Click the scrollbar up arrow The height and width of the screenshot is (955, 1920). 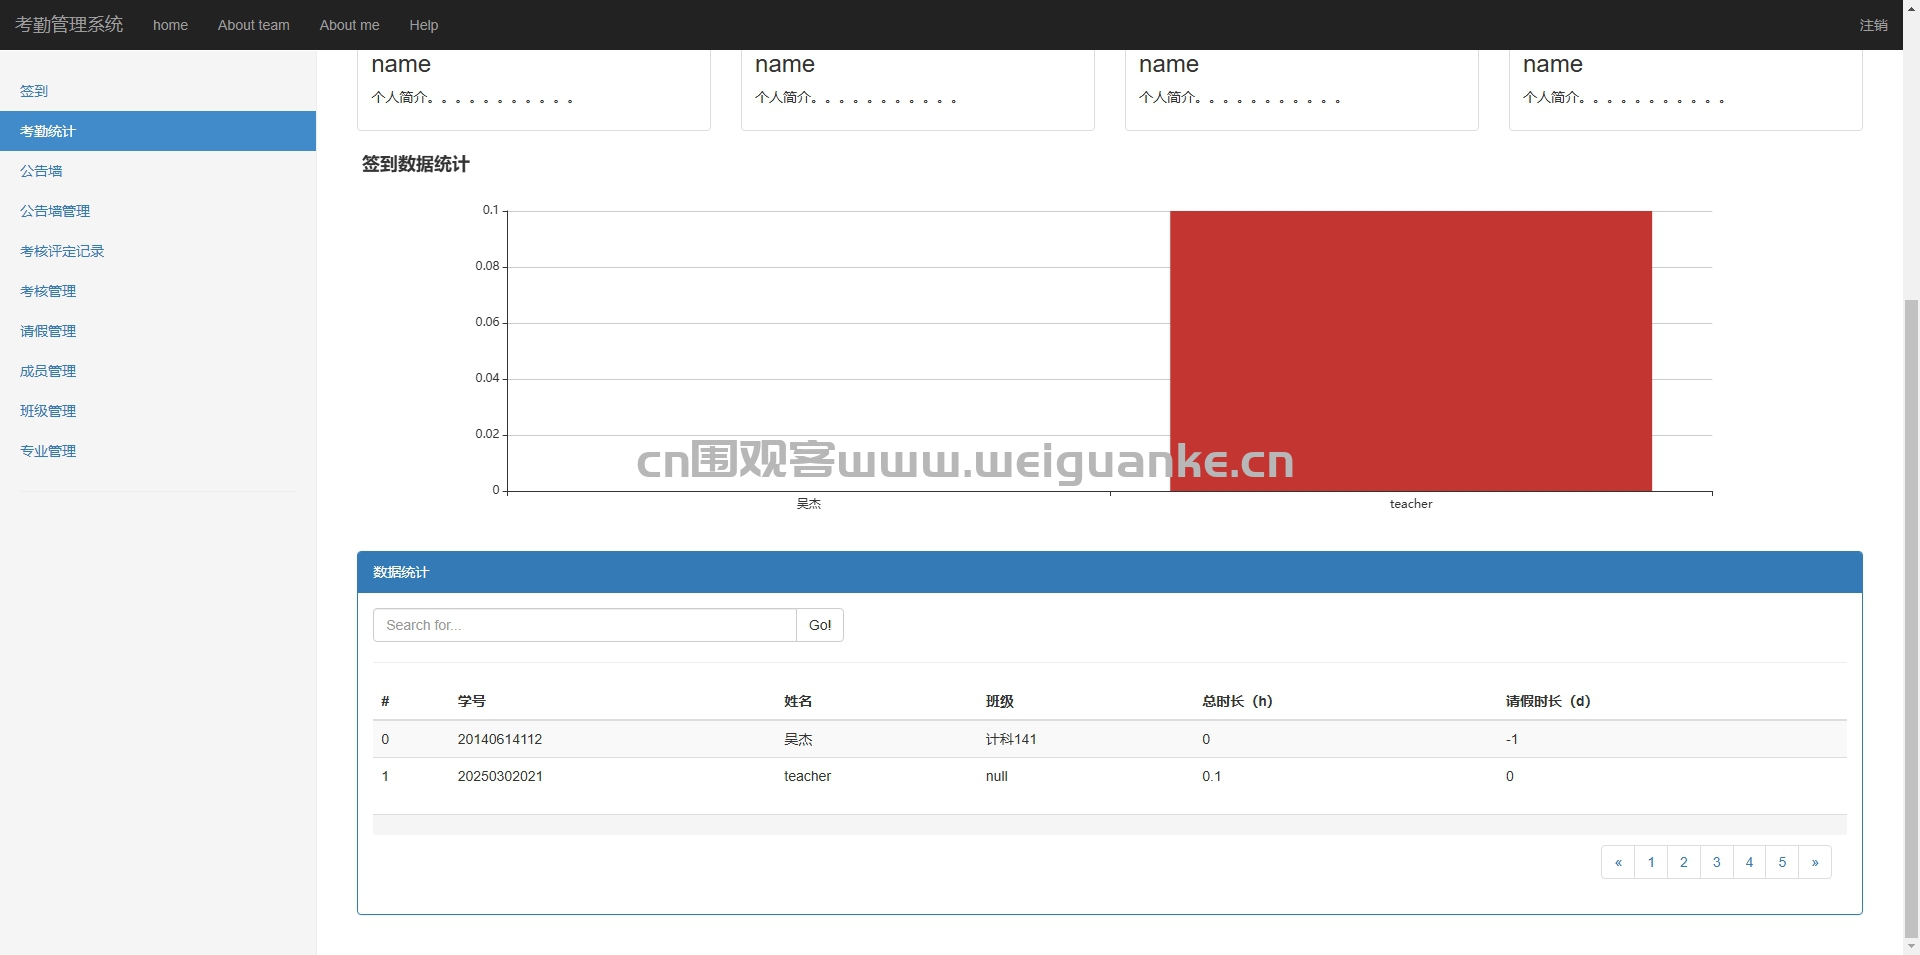[1911, 8]
